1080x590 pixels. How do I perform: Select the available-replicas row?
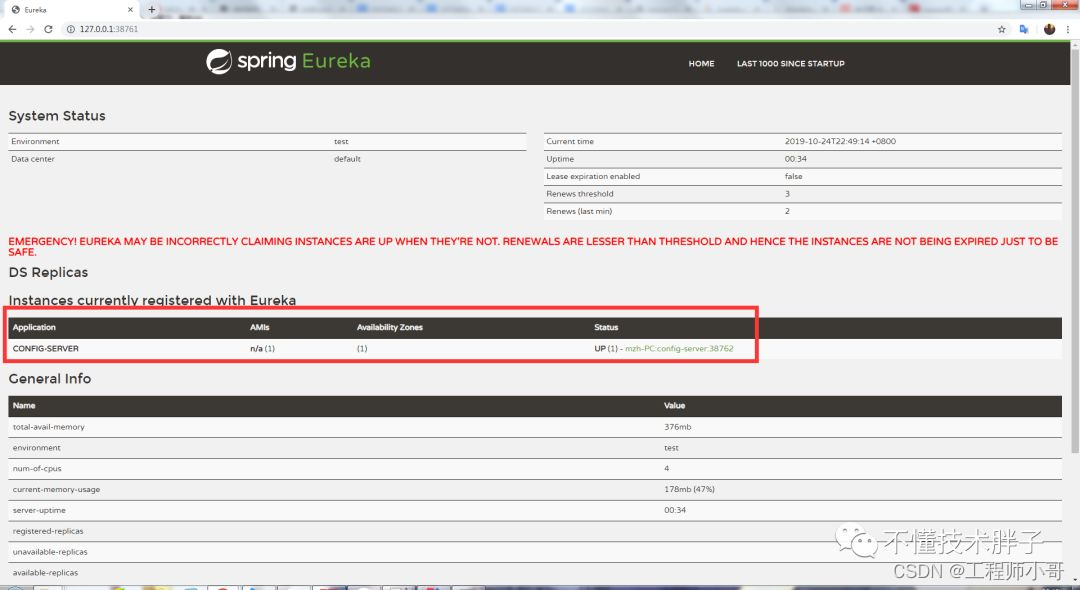pyautogui.click(x=535, y=572)
